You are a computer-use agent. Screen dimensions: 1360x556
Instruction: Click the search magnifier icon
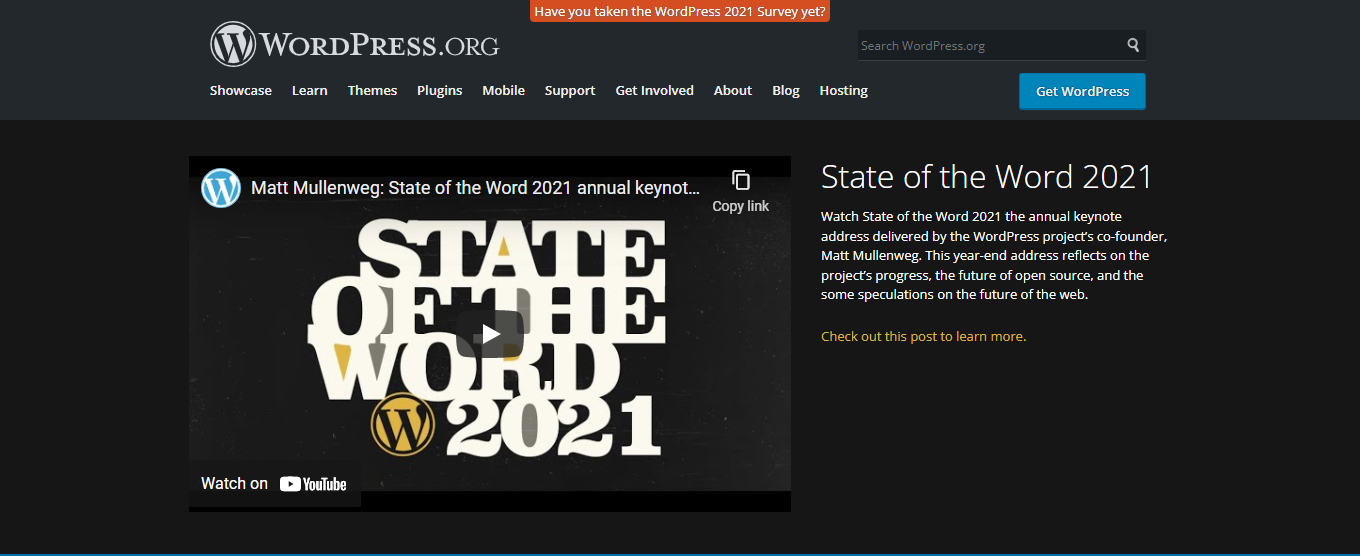(x=1133, y=45)
